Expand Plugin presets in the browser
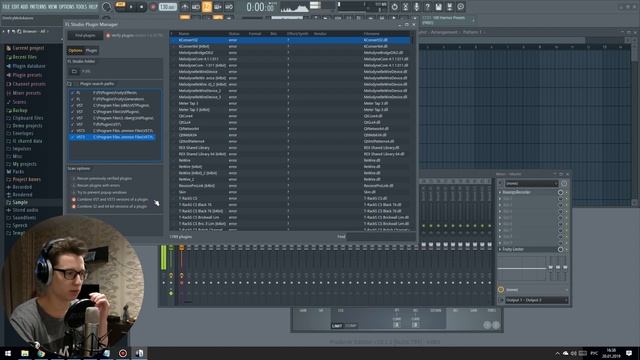 (x=27, y=75)
